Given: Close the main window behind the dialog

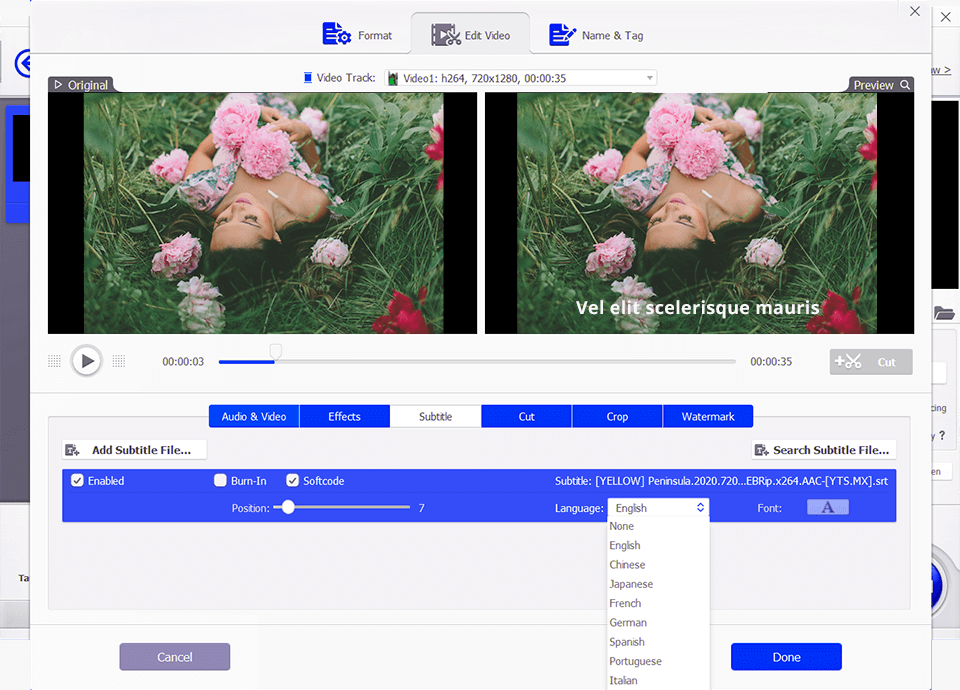Looking at the screenshot, I should 946,17.
